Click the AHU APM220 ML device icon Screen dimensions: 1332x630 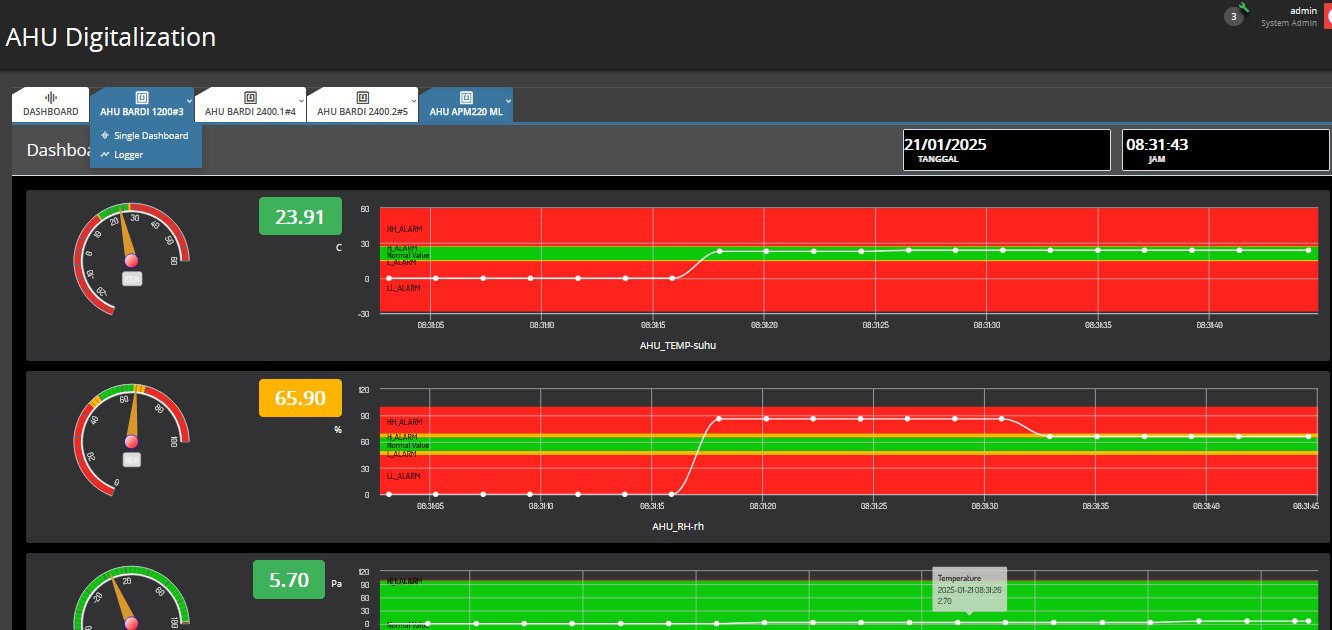466,98
